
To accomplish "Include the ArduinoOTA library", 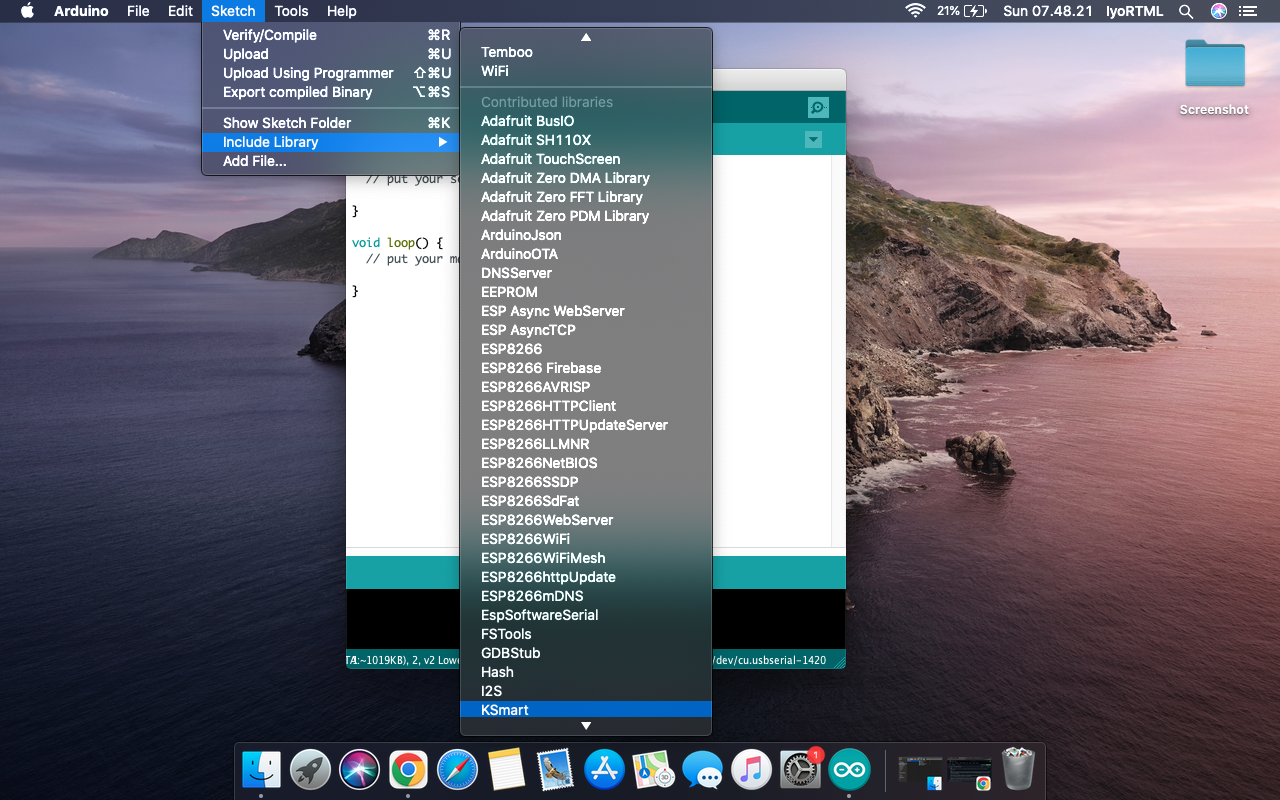I will (x=586, y=254).
